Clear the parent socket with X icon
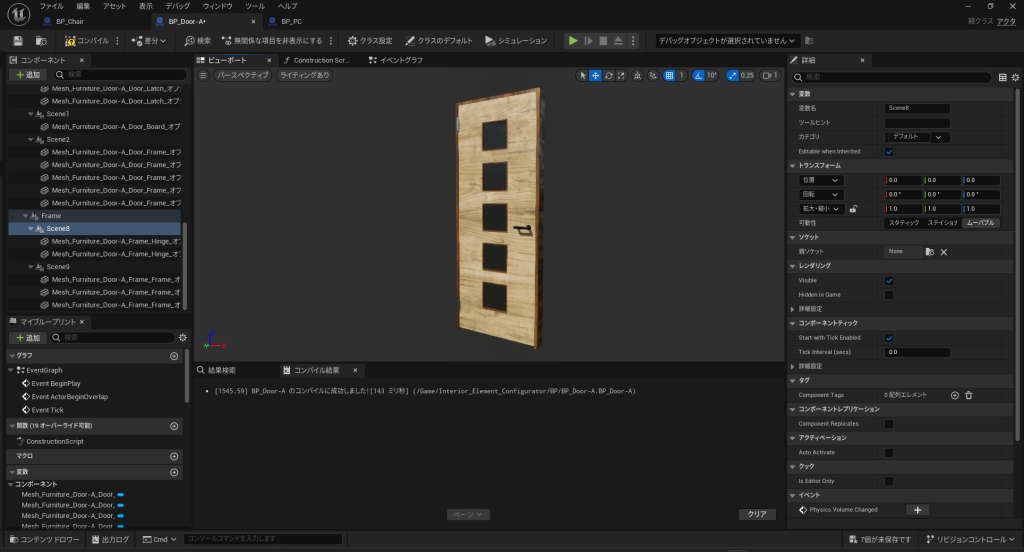This screenshot has height=552, width=1024. (x=943, y=252)
